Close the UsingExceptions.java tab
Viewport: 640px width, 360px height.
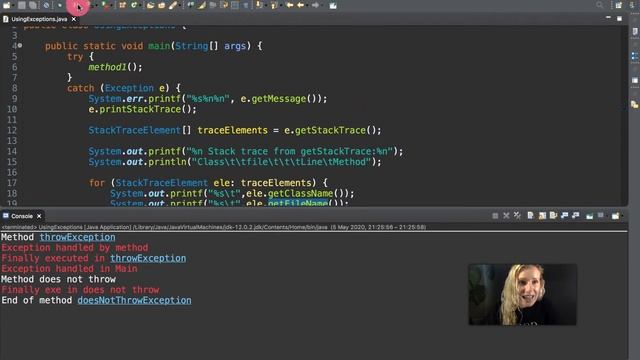(x=73, y=19)
